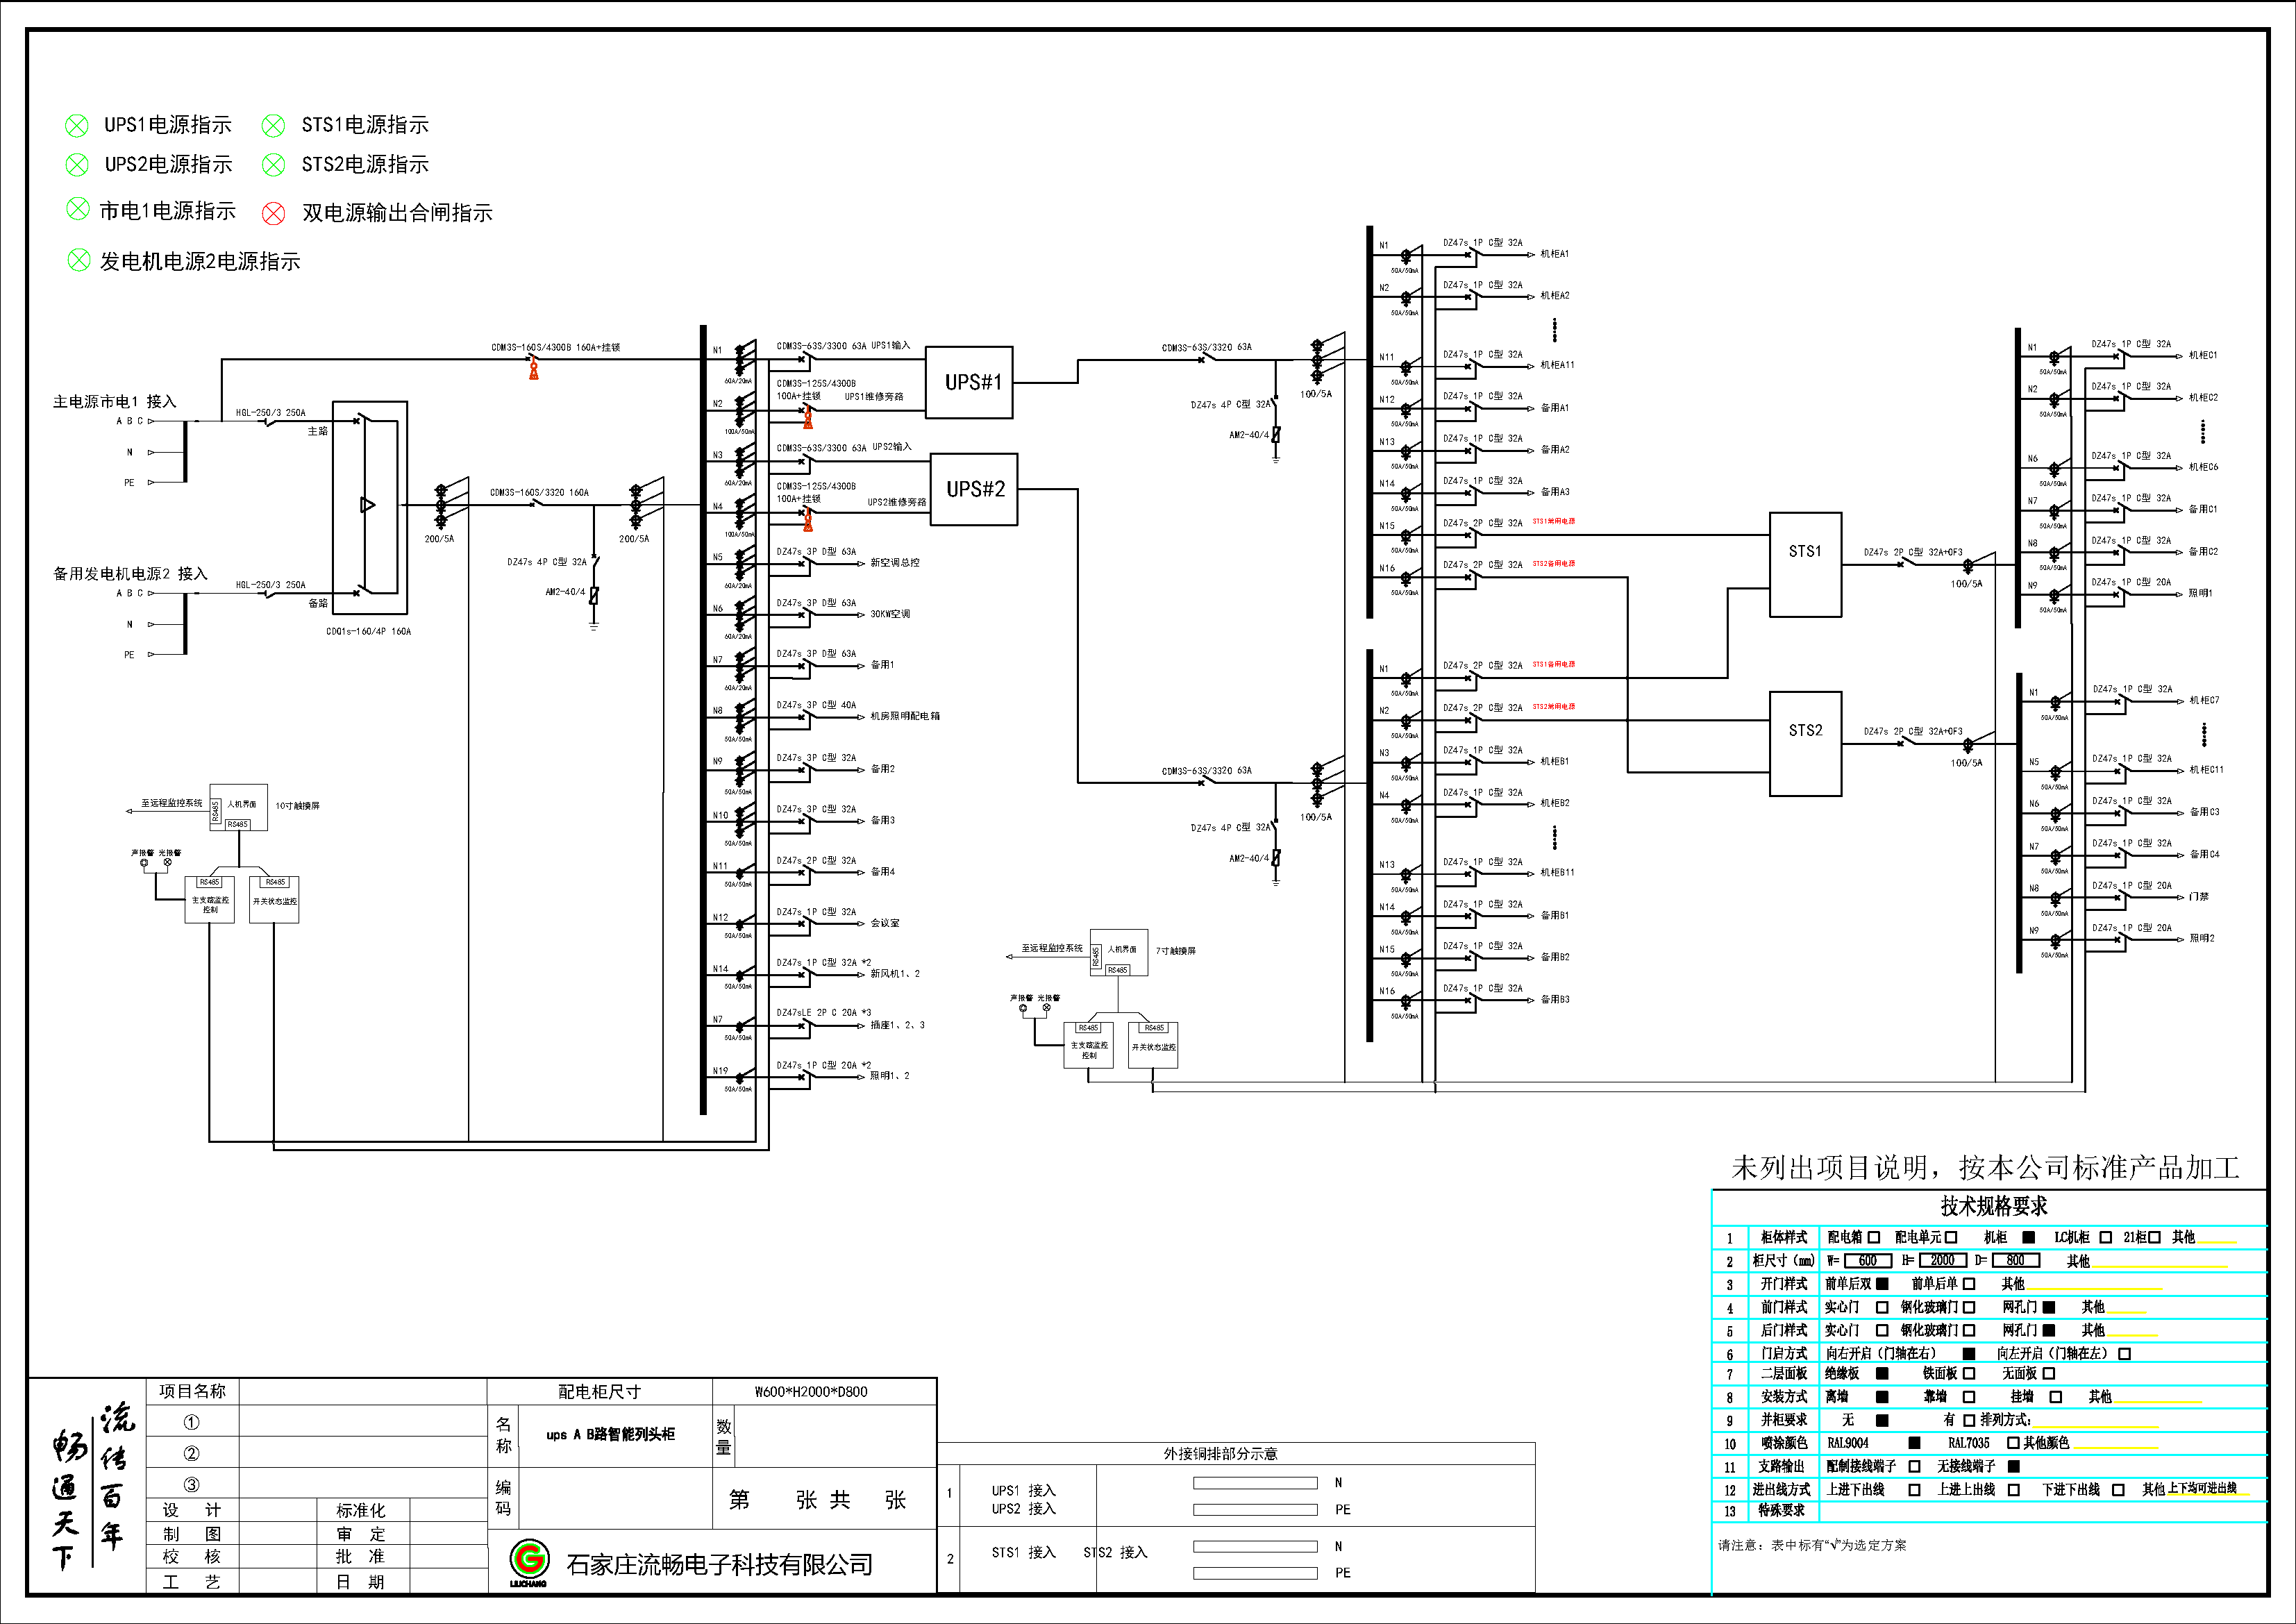The width and height of the screenshot is (2296, 1624).
Task: Select the STS1 transfer switch block
Action: [x=1805, y=564]
